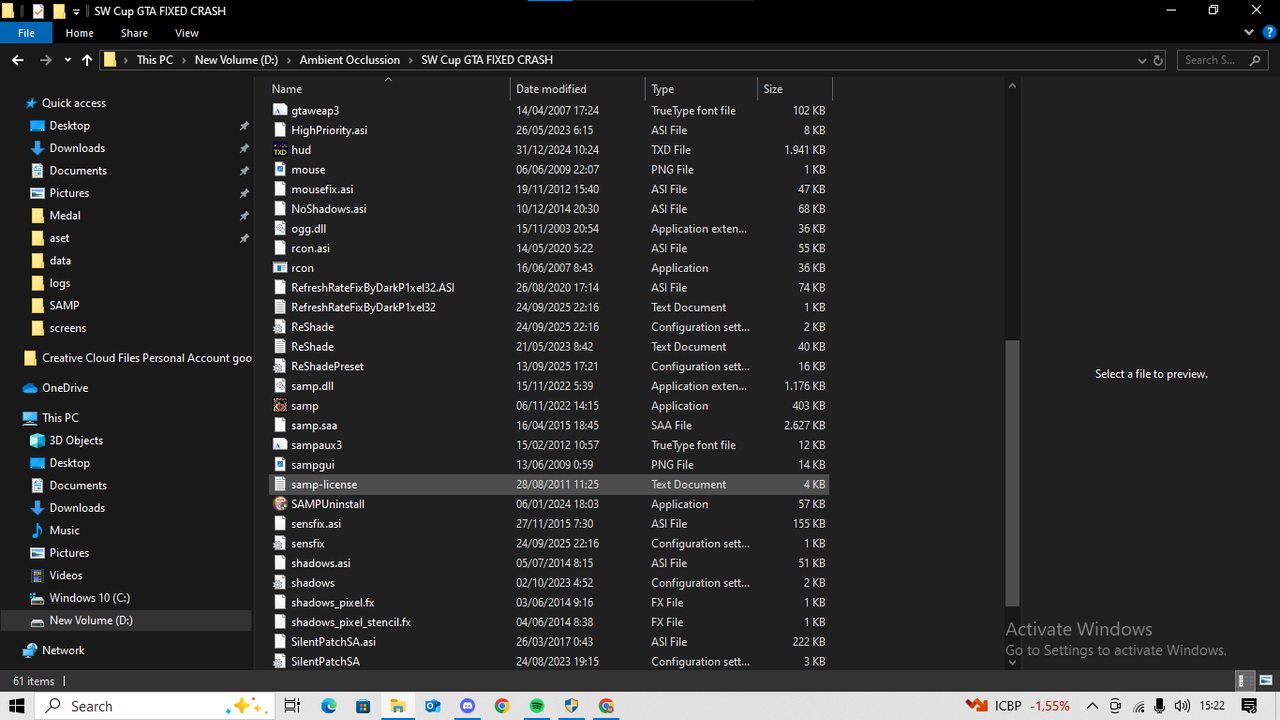The width and height of the screenshot is (1280, 720).
Task: Select shadows_pixel_stencil.fx file
Action: [350, 622]
